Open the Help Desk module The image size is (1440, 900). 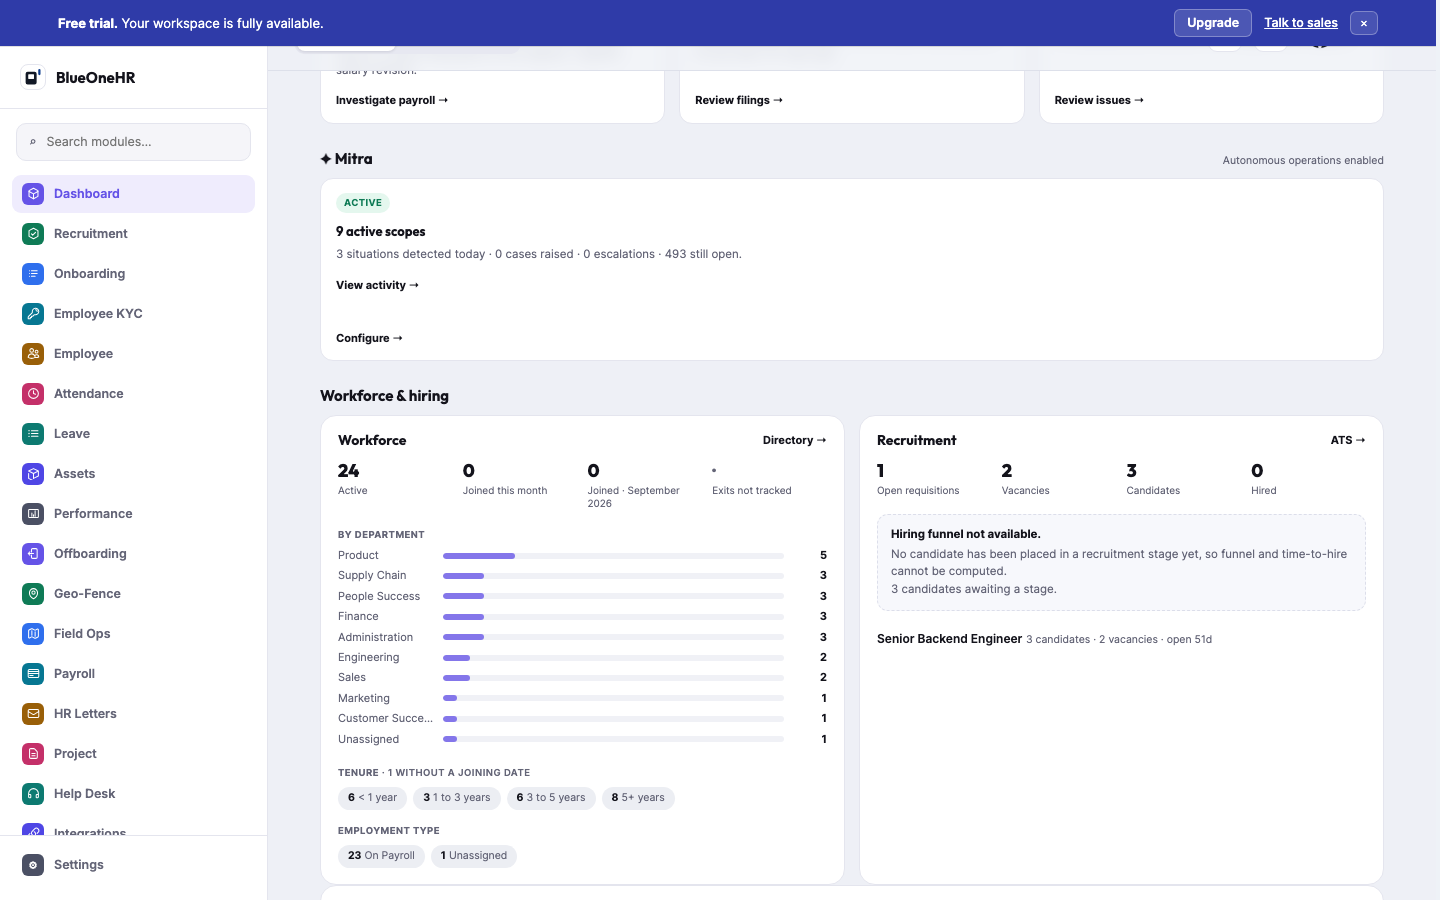click(x=133, y=794)
